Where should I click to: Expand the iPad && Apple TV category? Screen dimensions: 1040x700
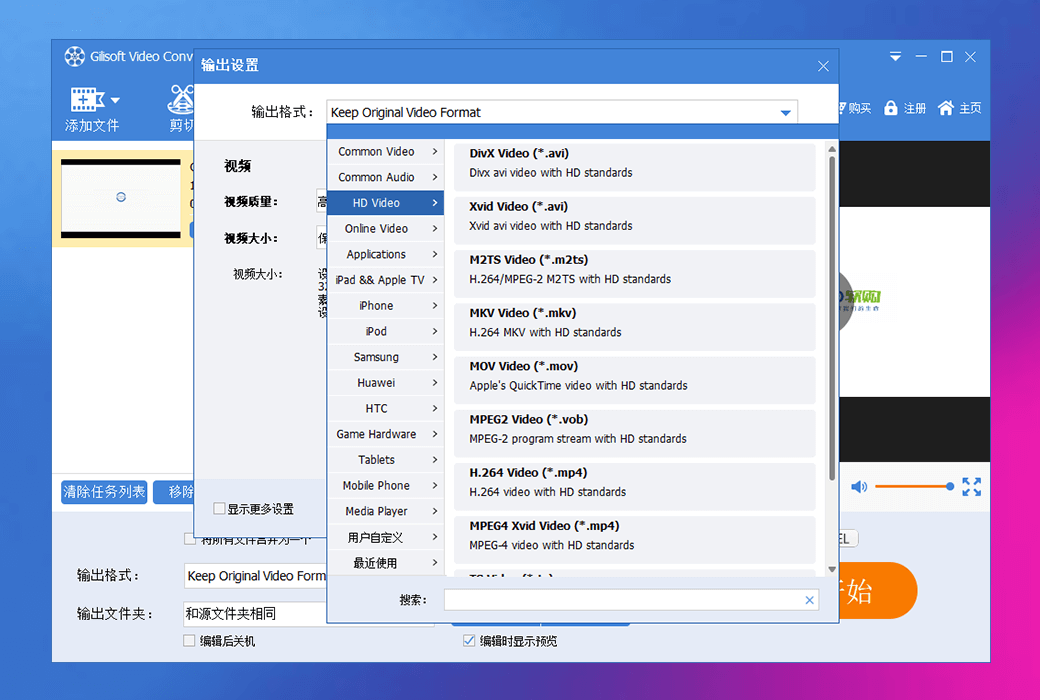(x=385, y=280)
